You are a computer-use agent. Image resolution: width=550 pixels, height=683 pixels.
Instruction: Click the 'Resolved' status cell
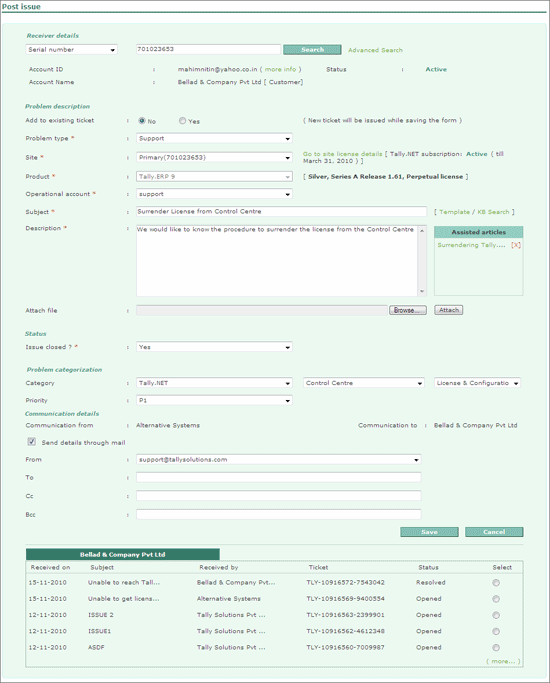point(431,582)
